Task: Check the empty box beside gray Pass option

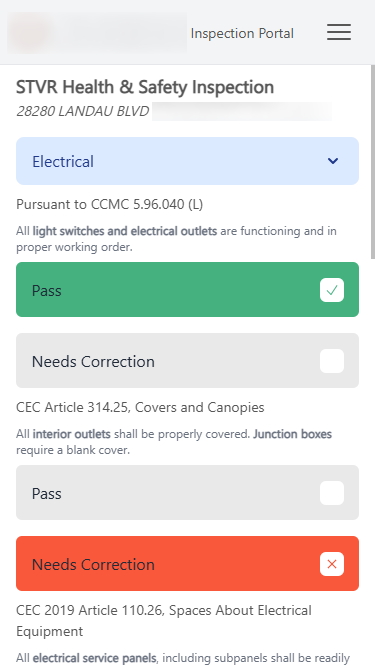Action: (332, 493)
